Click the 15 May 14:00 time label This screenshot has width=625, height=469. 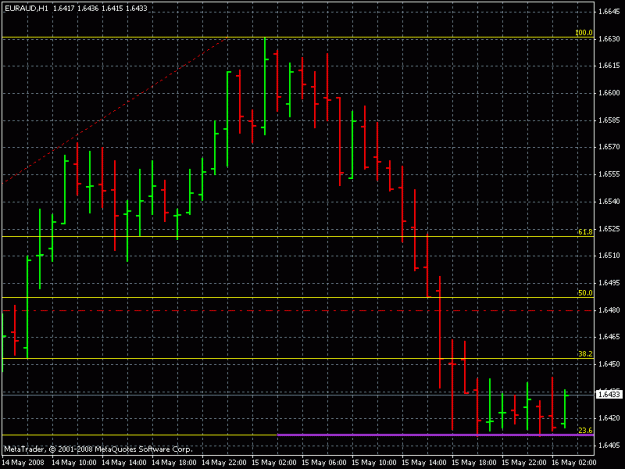[x=424, y=463]
